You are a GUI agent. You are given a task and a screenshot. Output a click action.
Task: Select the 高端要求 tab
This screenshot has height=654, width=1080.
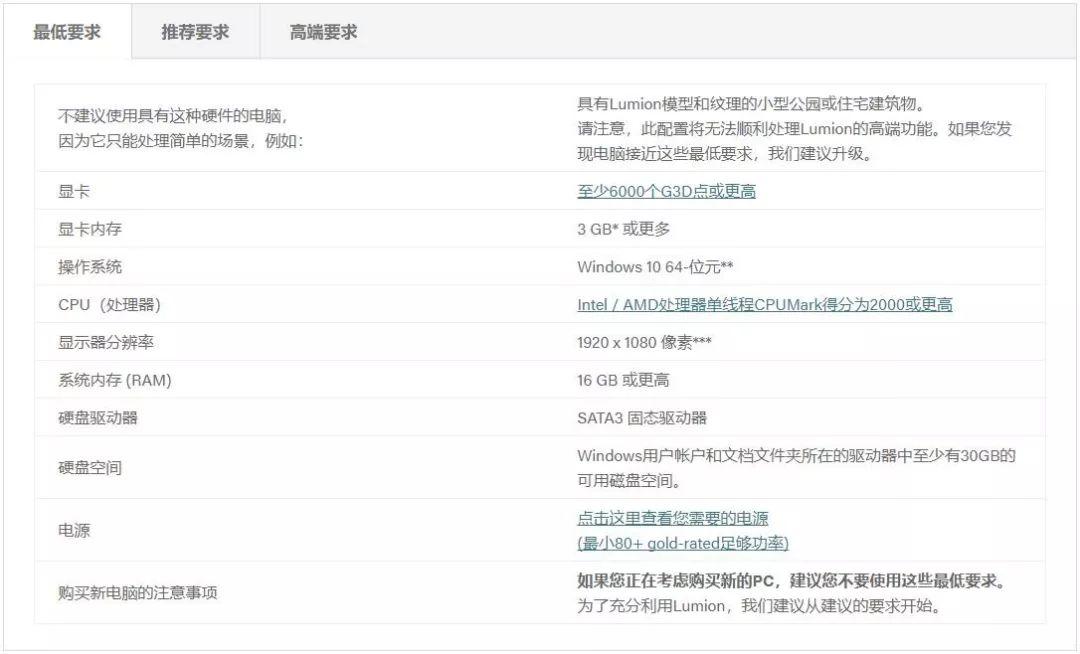click(324, 32)
